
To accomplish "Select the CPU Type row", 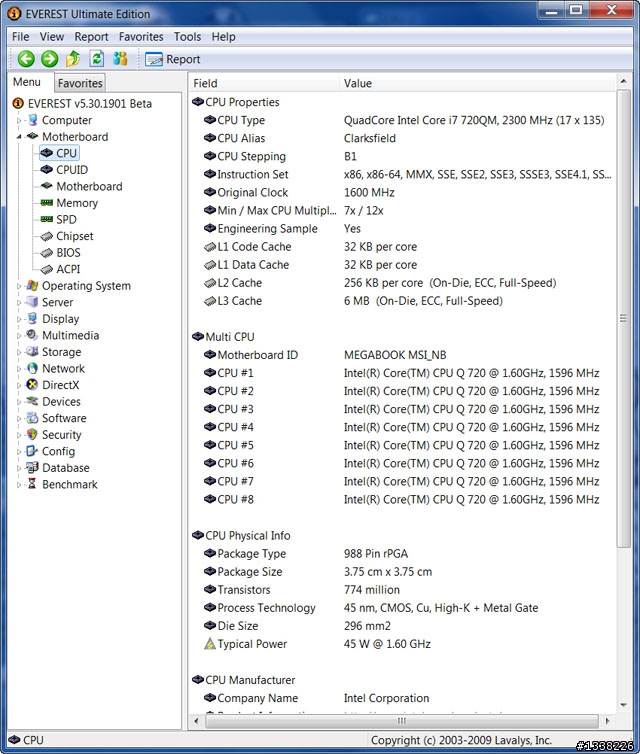I will (404, 120).
